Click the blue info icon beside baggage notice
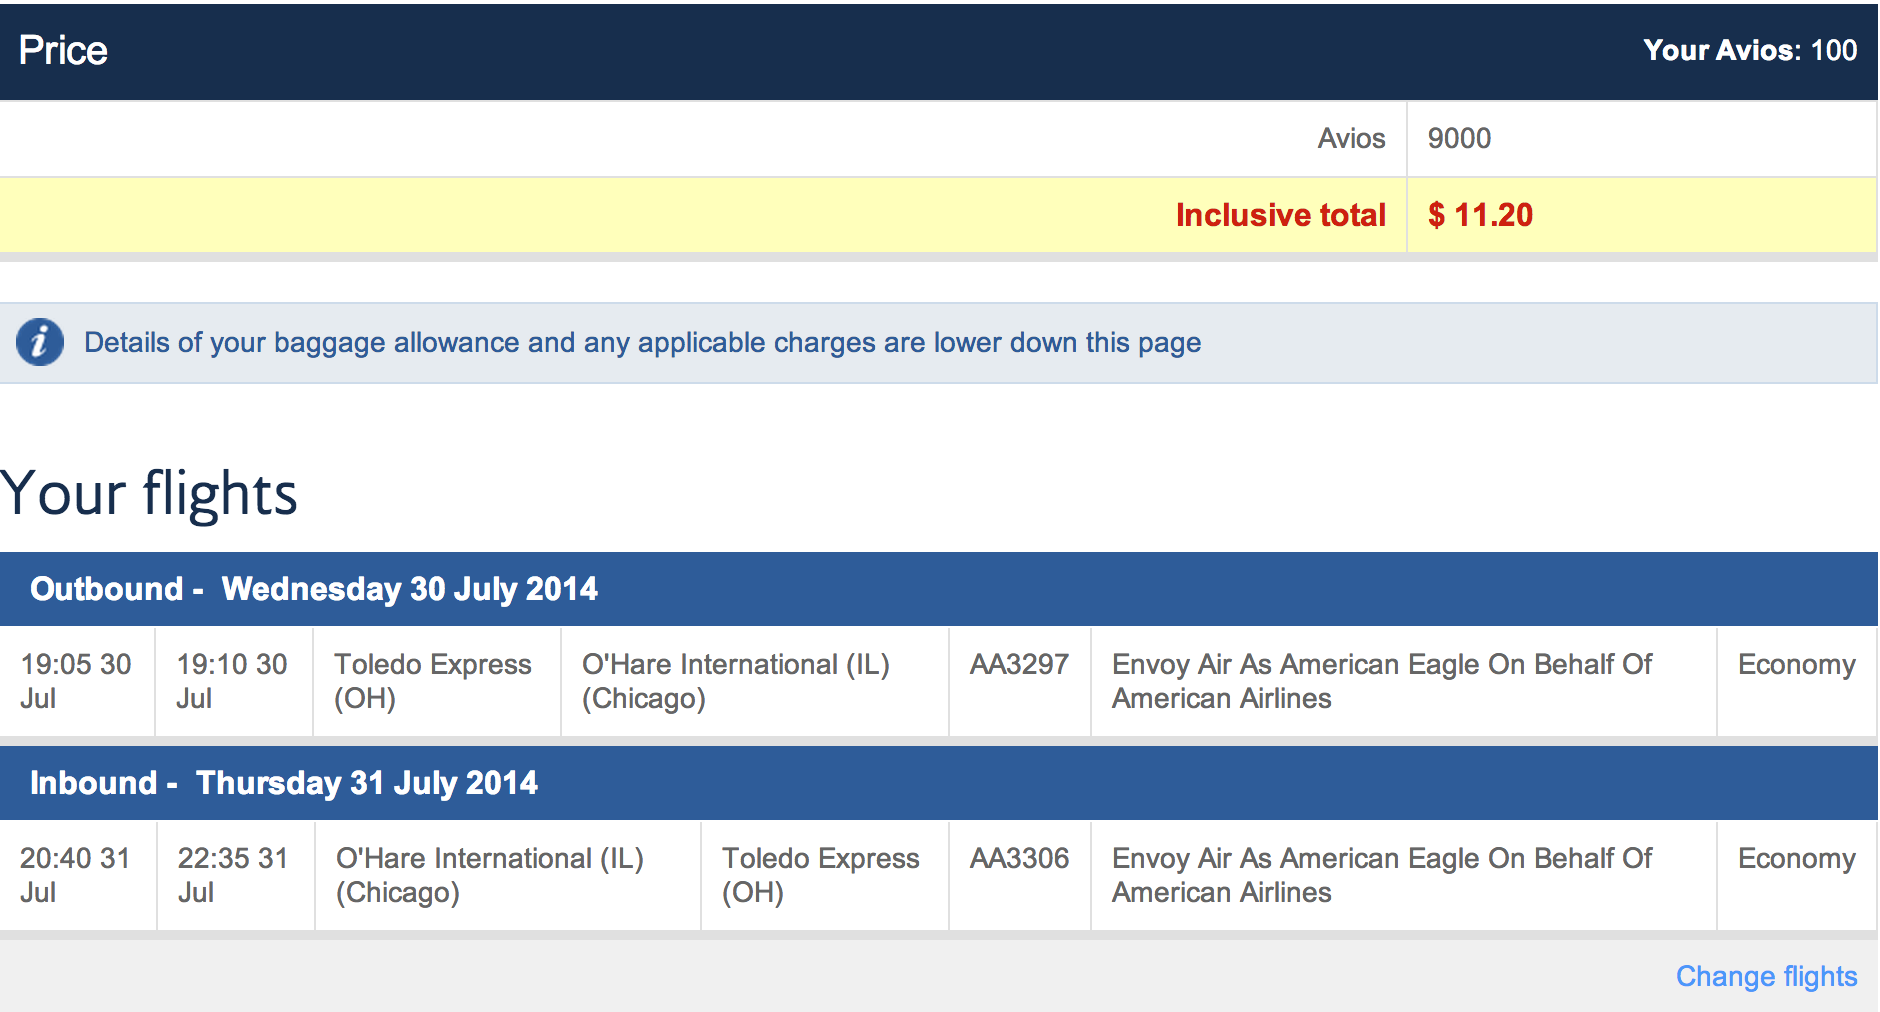Image resolution: width=1880 pixels, height=1012 pixels. (40, 342)
